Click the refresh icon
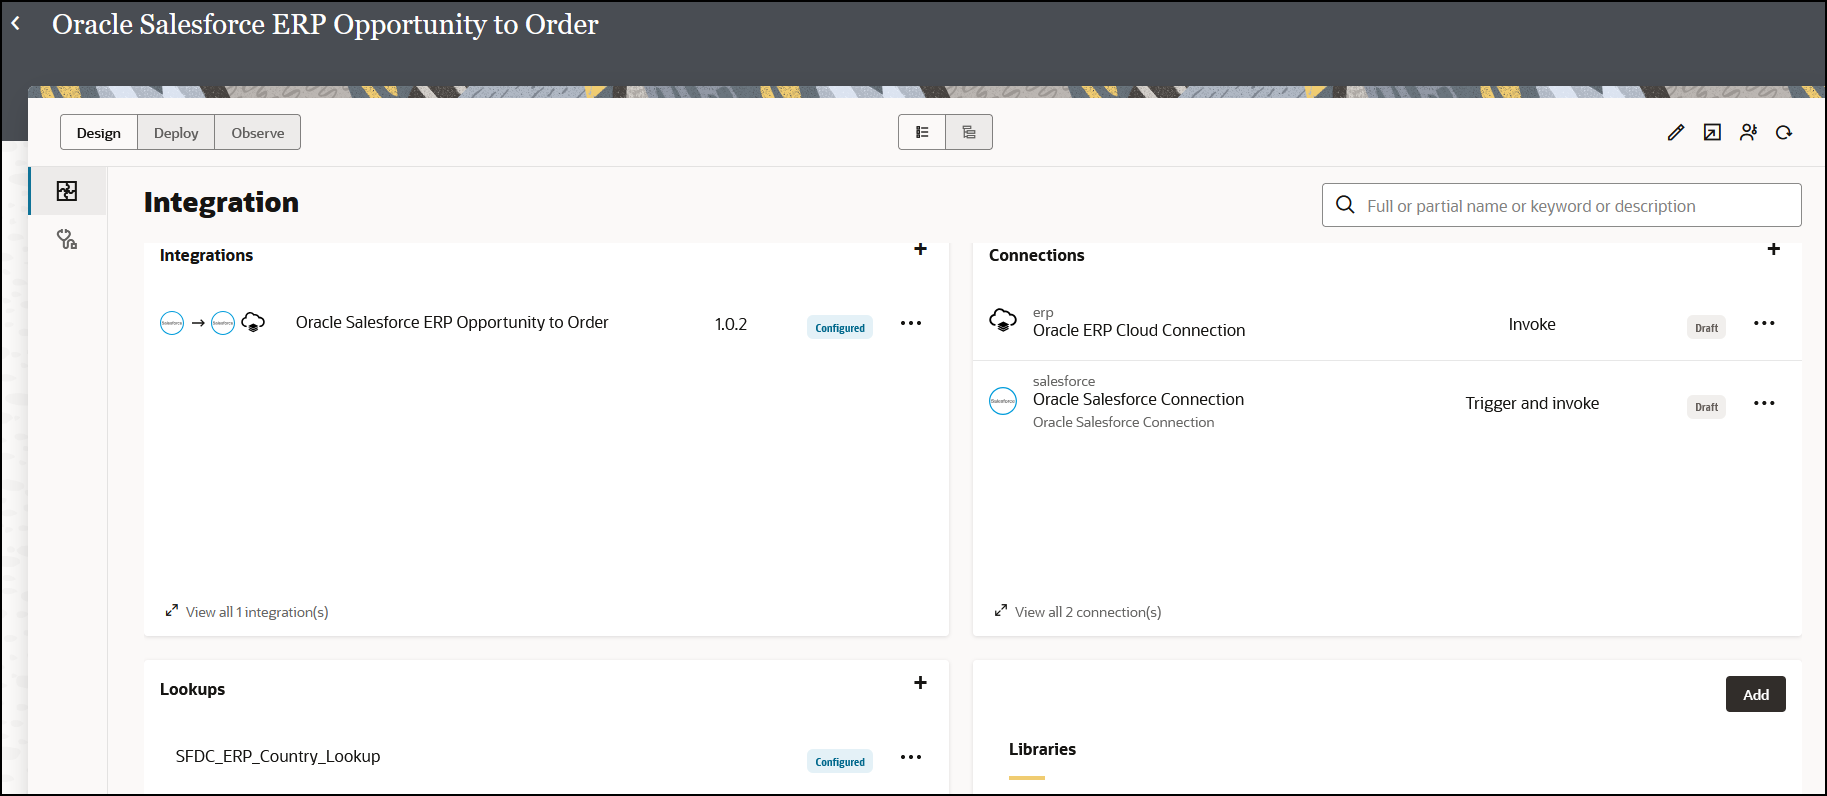Viewport: 1827px width, 796px height. coord(1784,132)
